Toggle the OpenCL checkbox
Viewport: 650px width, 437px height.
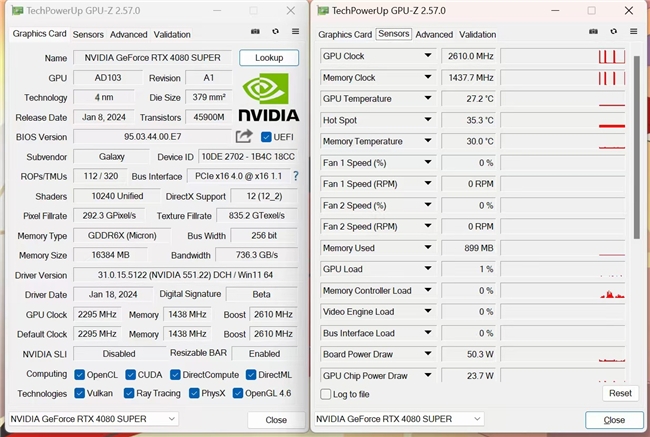(x=80, y=375)
